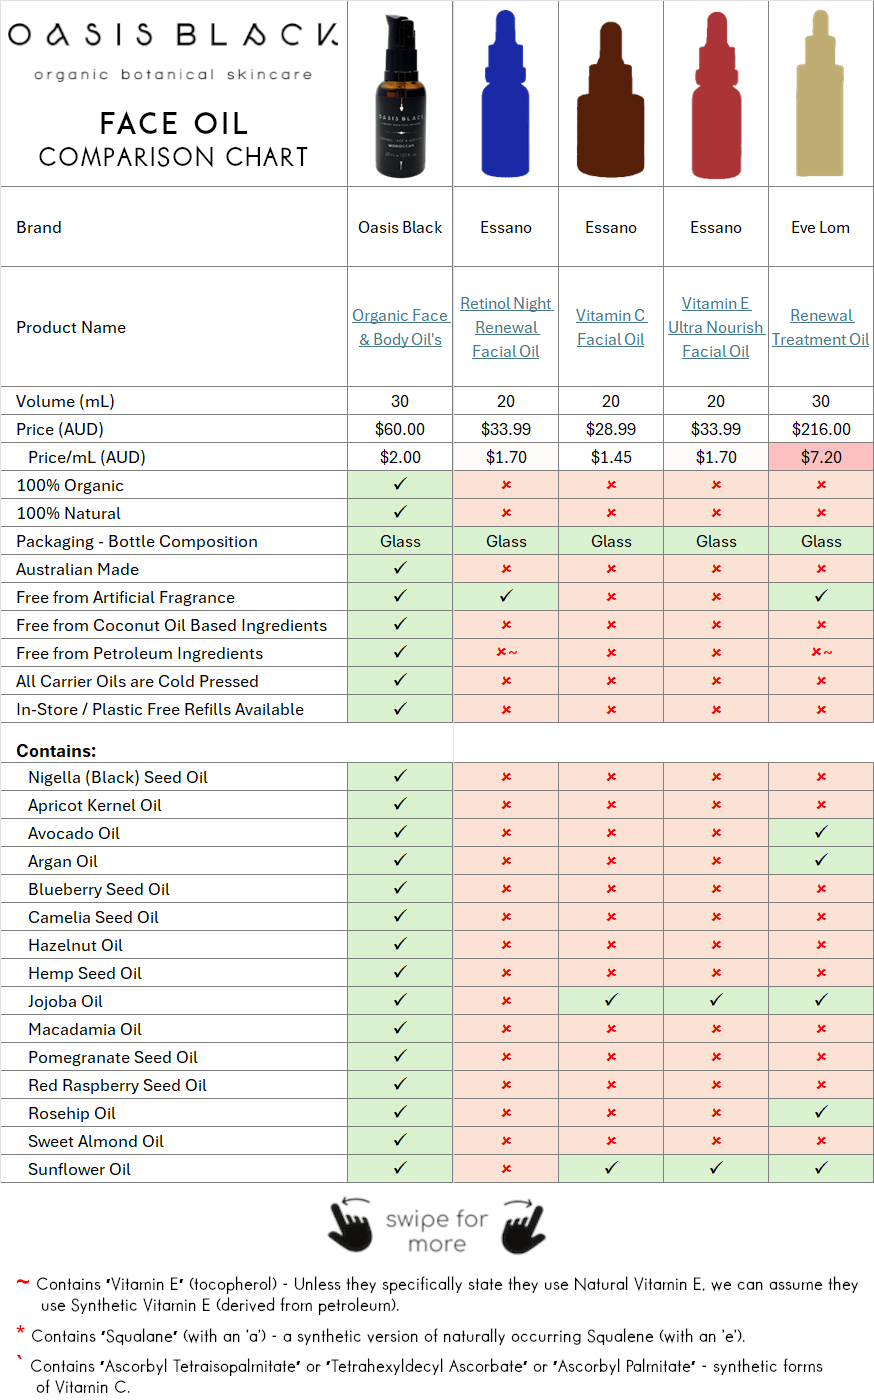The width and height of the screenshot is (874, 1400).
Task: Click Eve Lom's Sunflower Oil check mark
Action: coord(821,1168)
